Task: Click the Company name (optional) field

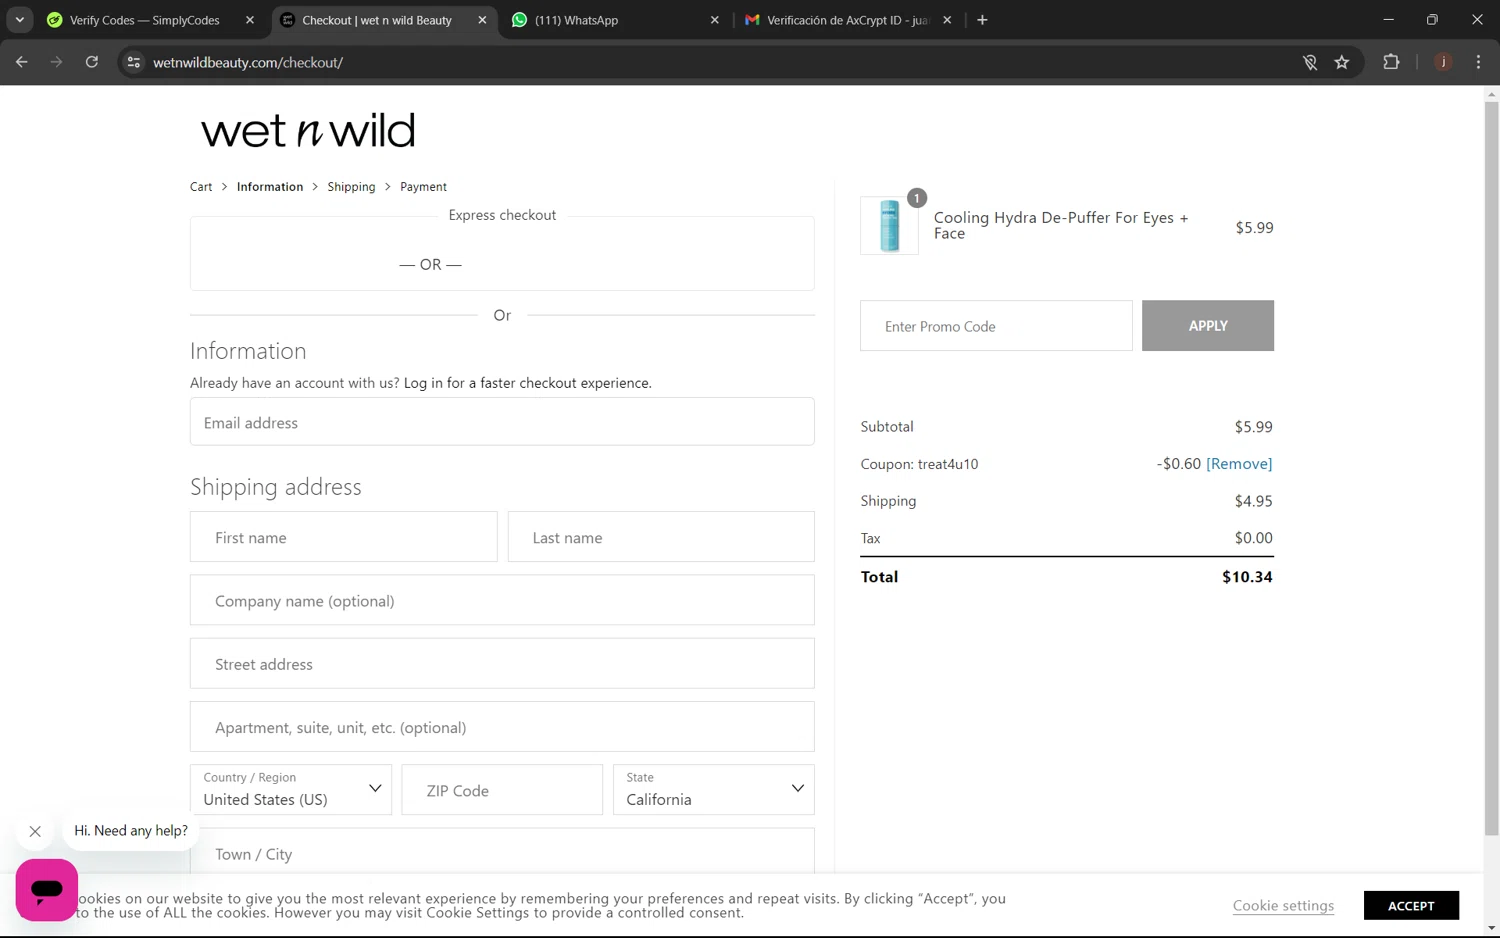Action: pyautogui.click(x=502, y=600)
